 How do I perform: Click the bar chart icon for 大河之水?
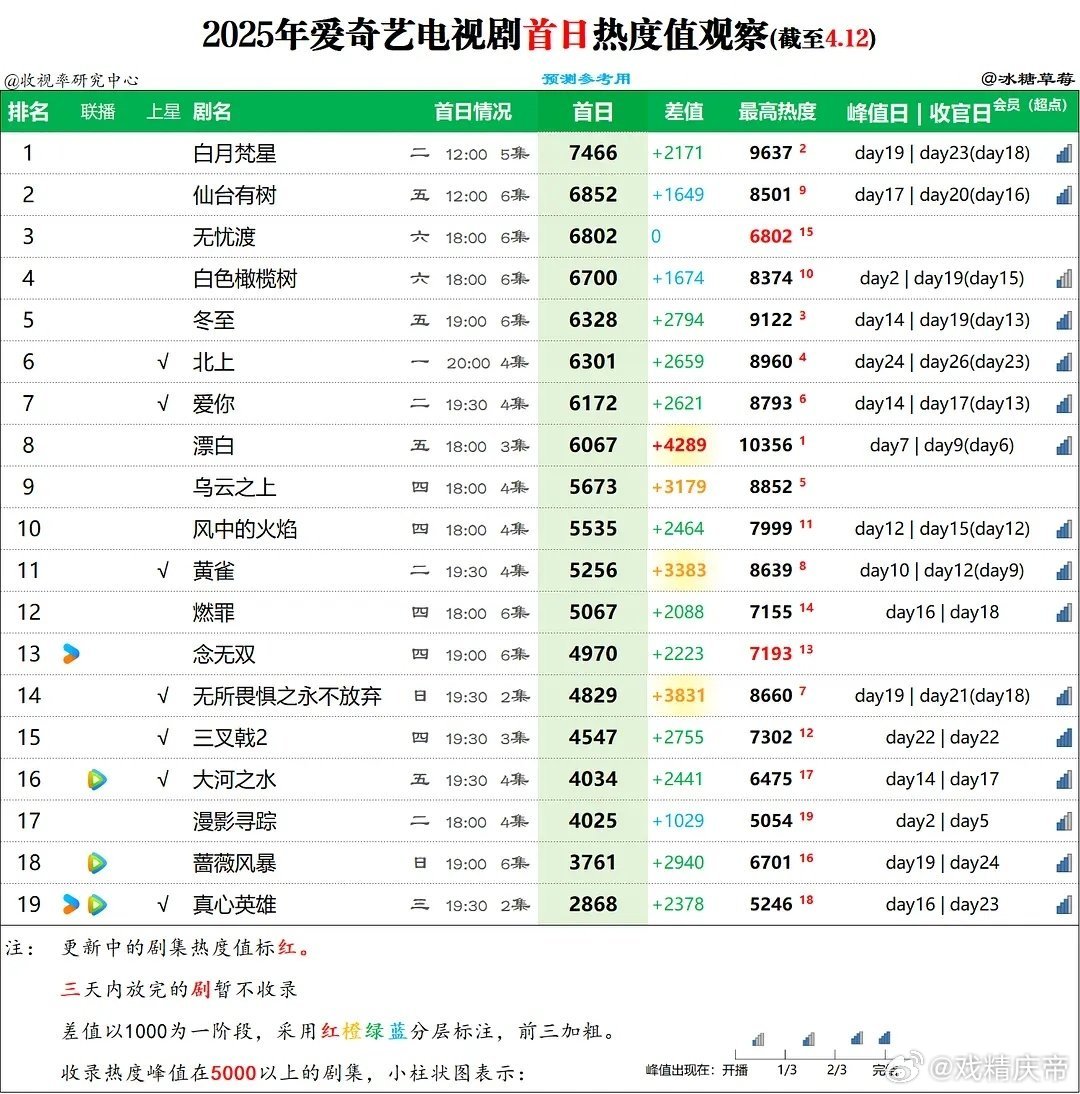coord(1064,780)
